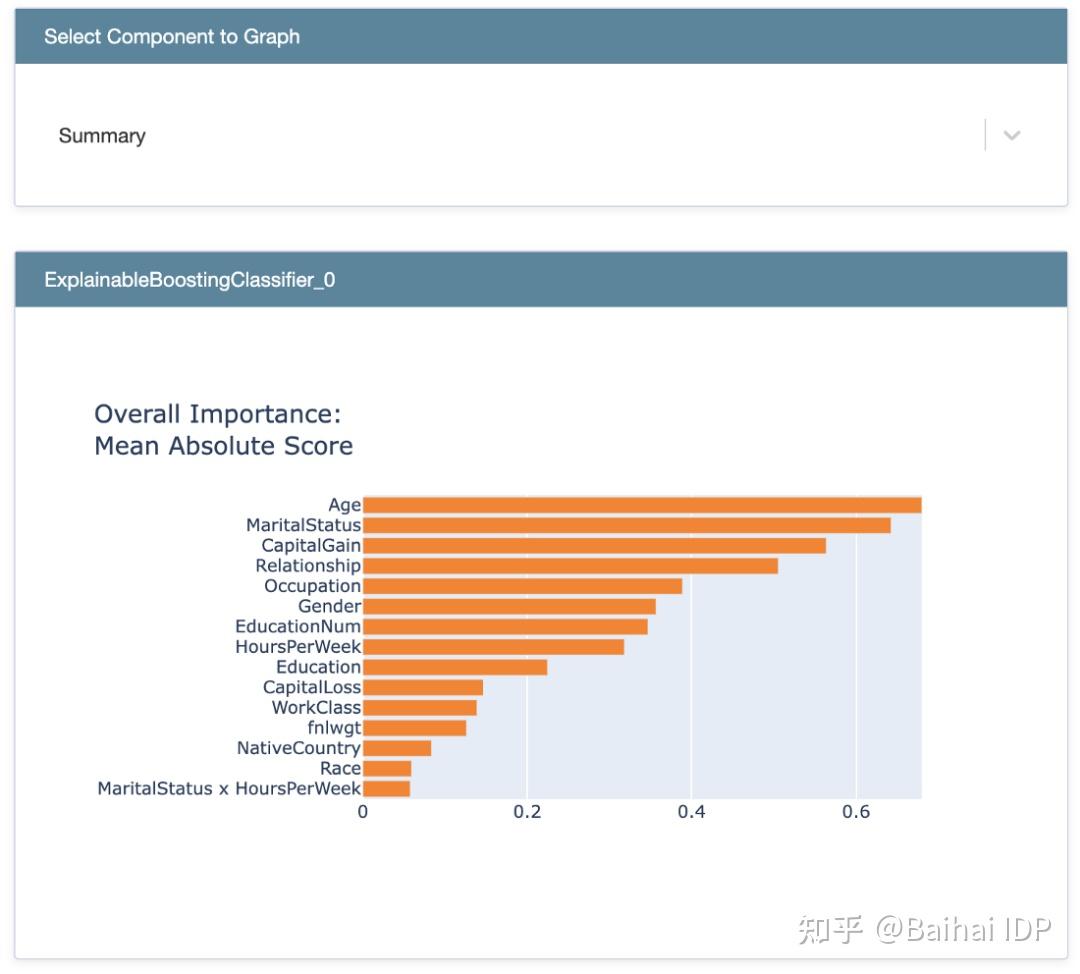1080x974 pixels.
Task: Expand the component dropdown chevron
Action: [x=1011, y=135]
